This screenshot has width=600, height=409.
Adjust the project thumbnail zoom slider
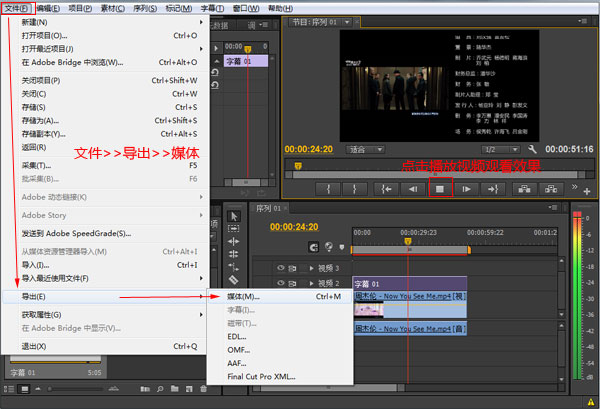click(50, 389)
